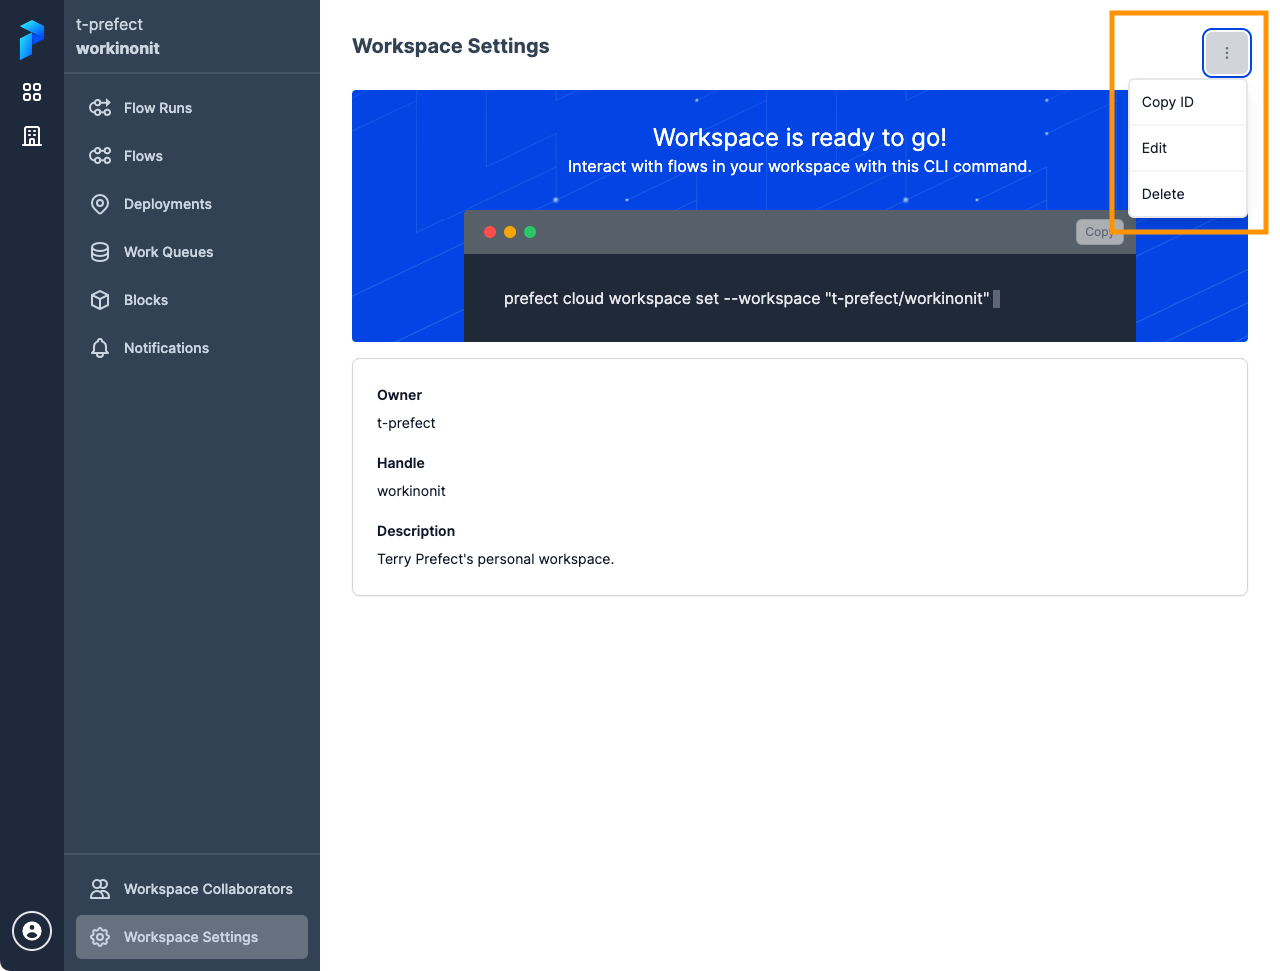The image size is (1280, 971).
Task: Click the green terminal window dot
Action: coord(530,232)
